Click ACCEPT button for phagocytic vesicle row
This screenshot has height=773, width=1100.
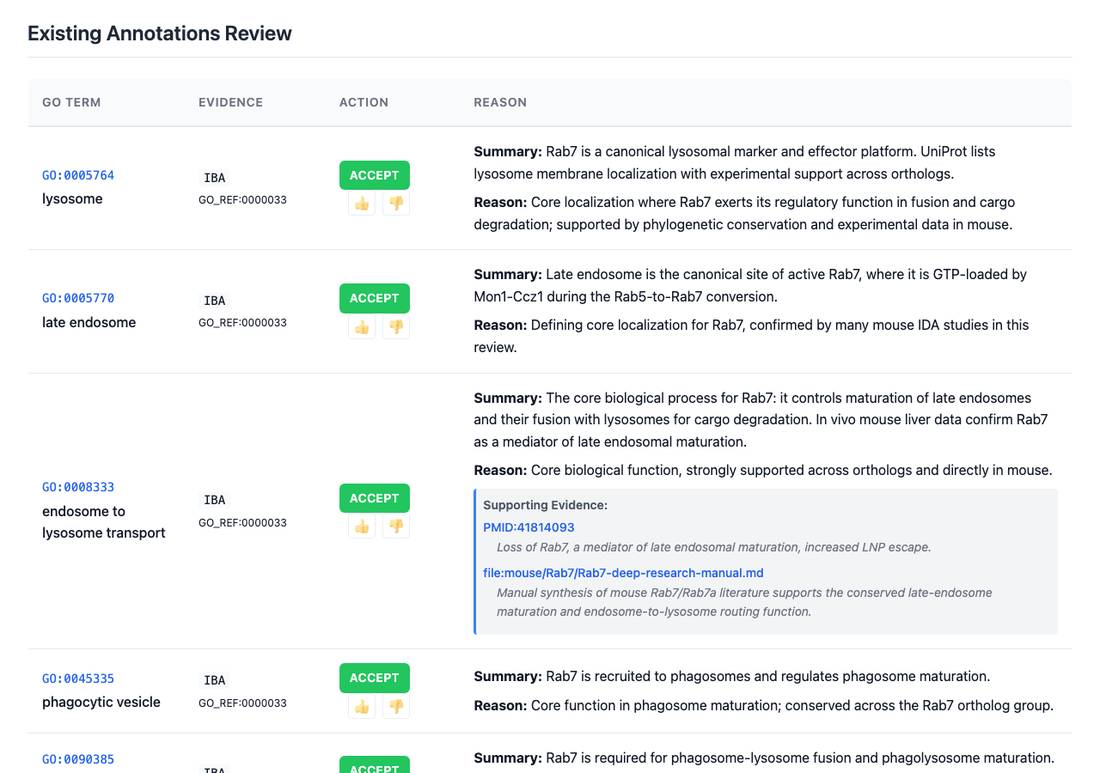tap(374, 678)
